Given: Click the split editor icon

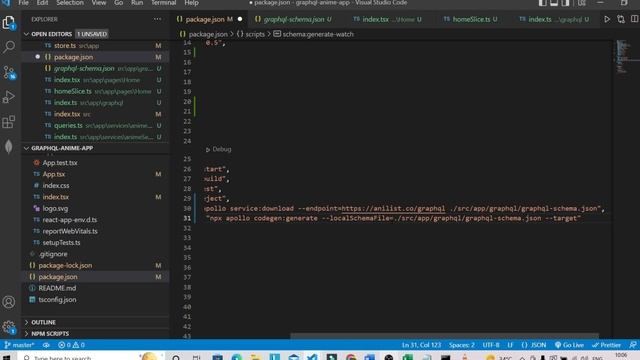Looking at the screenshot, I should pos(634,19).
